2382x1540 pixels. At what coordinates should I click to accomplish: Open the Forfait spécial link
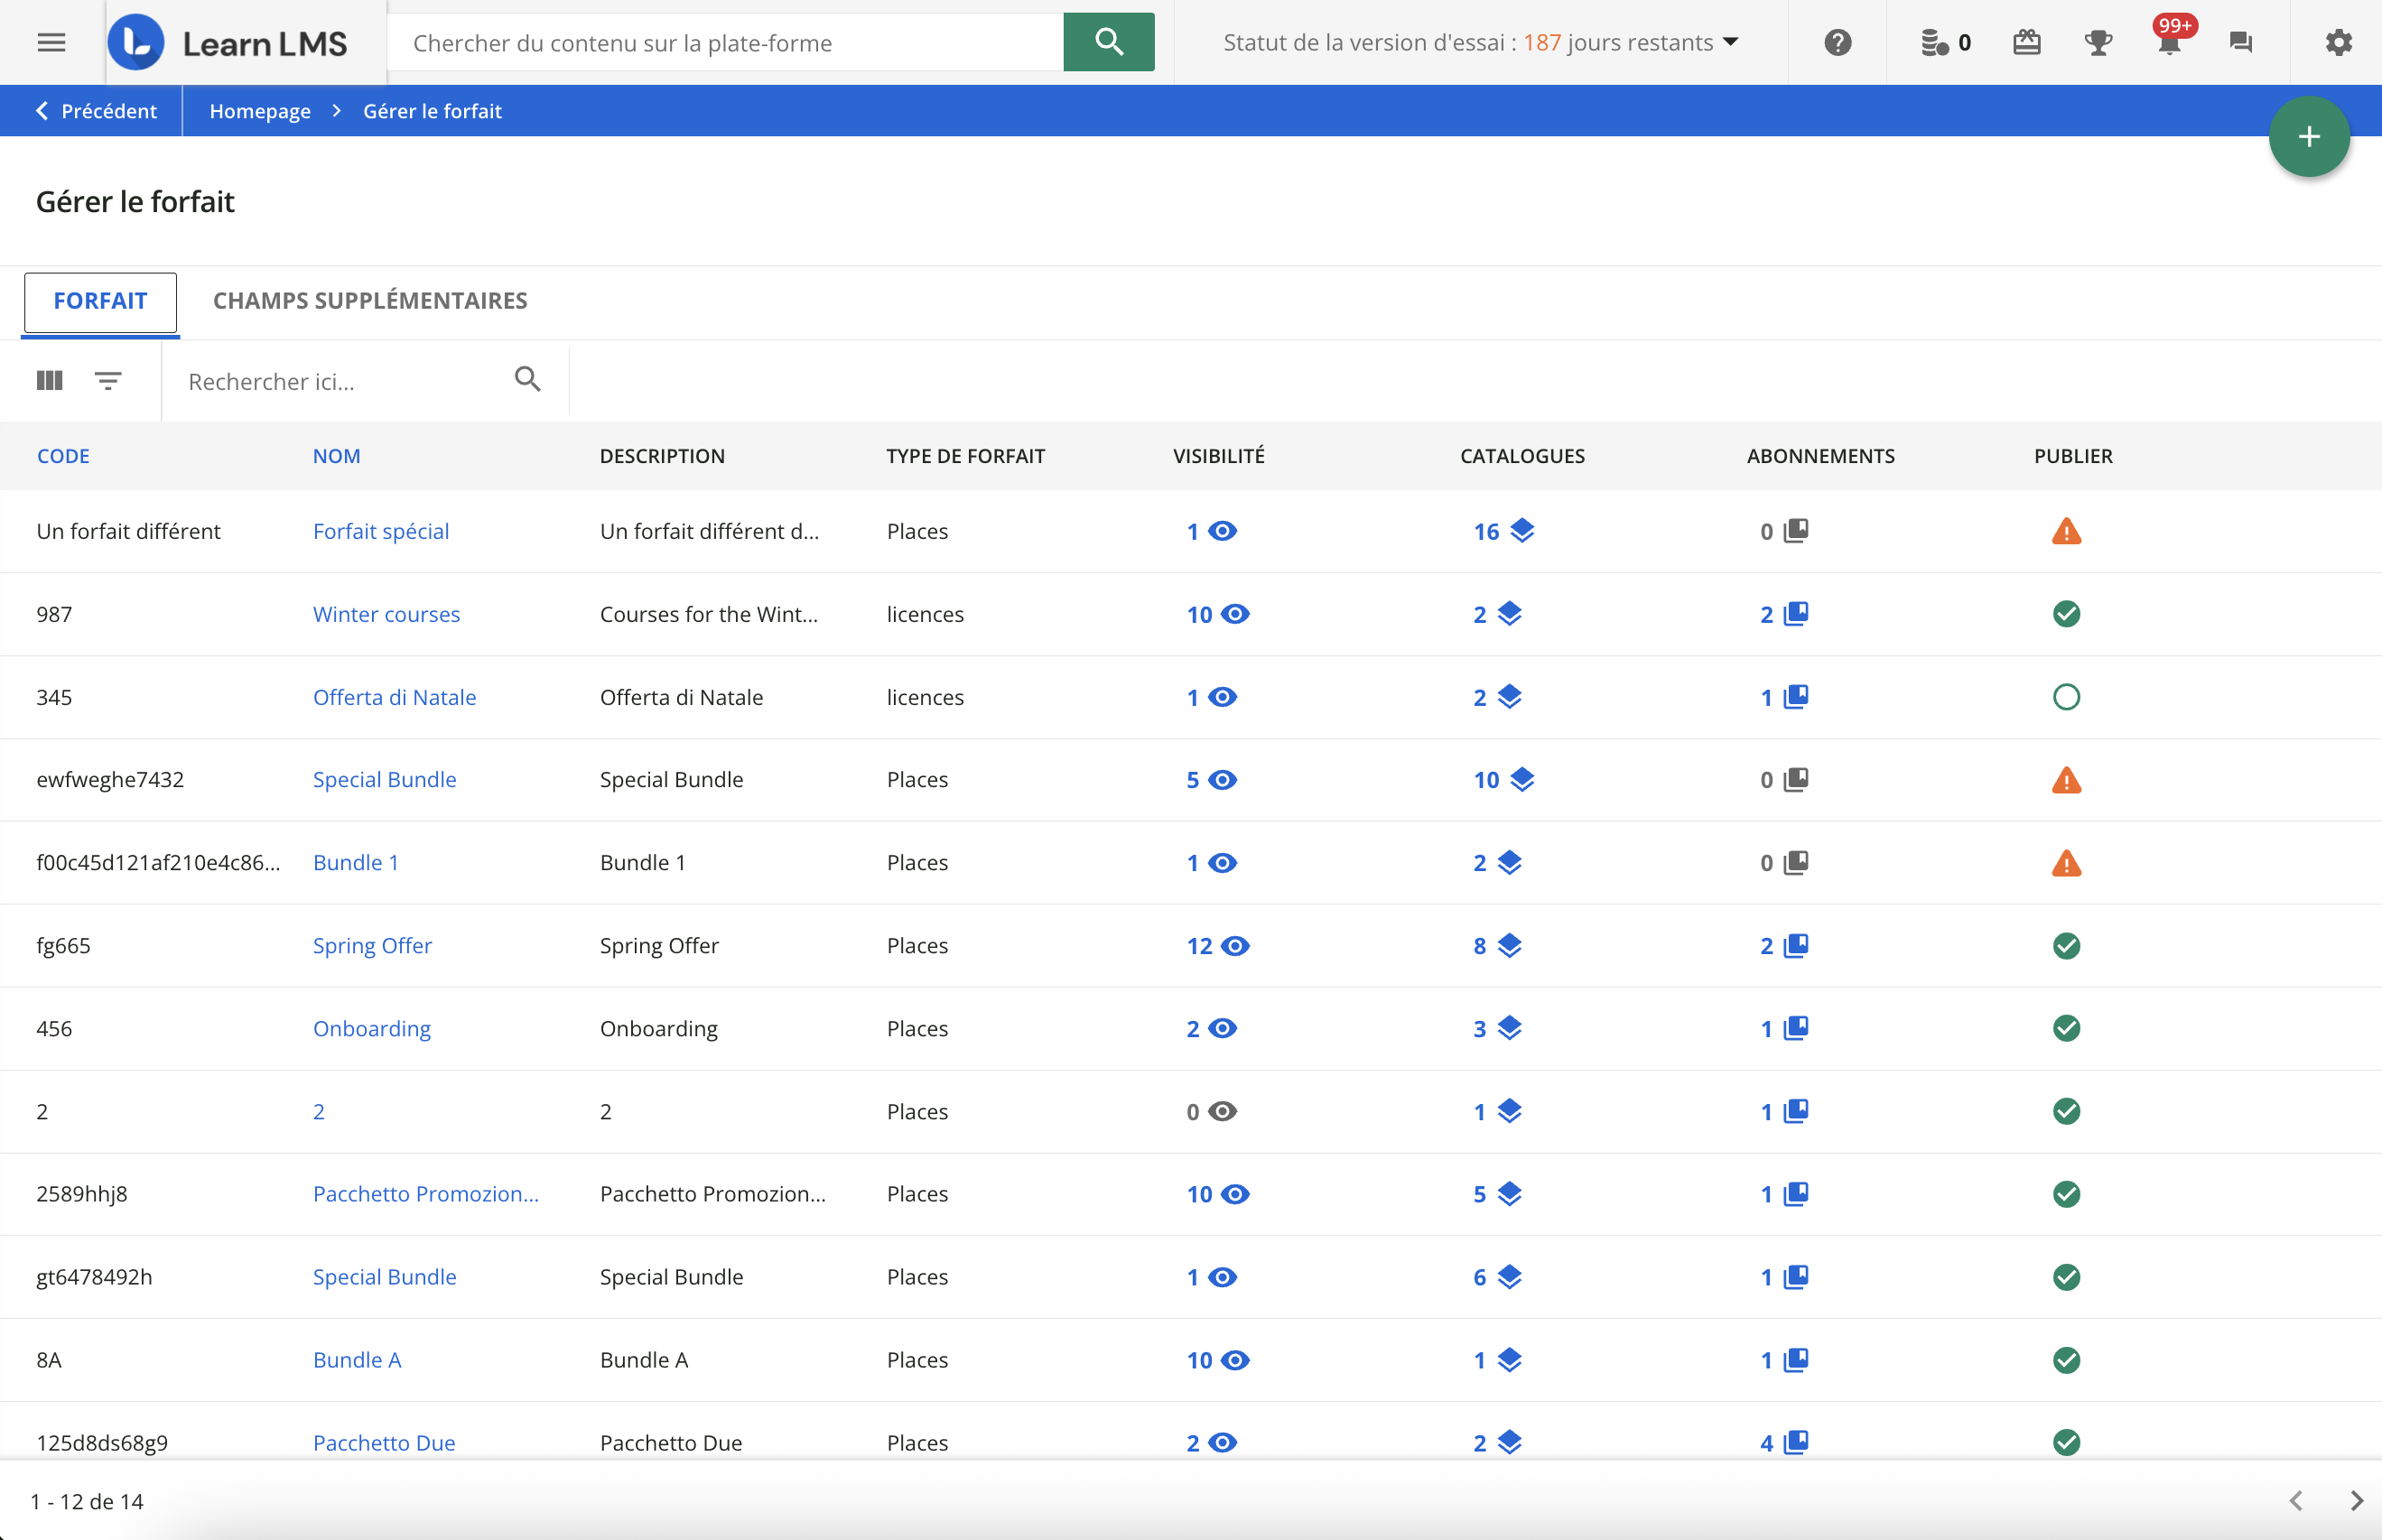pyautogui.click(x=381, y=531)
